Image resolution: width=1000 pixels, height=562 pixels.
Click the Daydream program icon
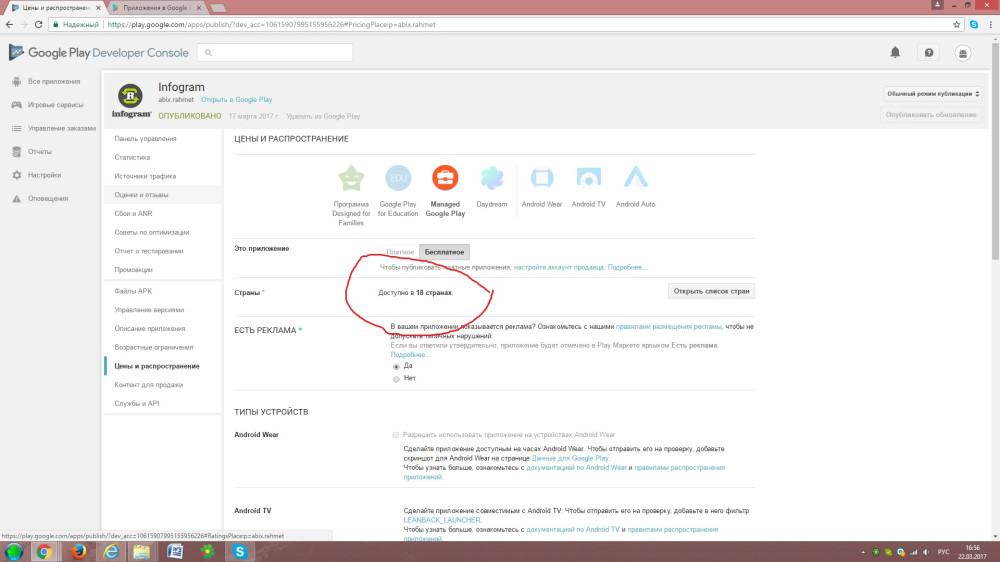pyautogui.click(x=492, y=178)
